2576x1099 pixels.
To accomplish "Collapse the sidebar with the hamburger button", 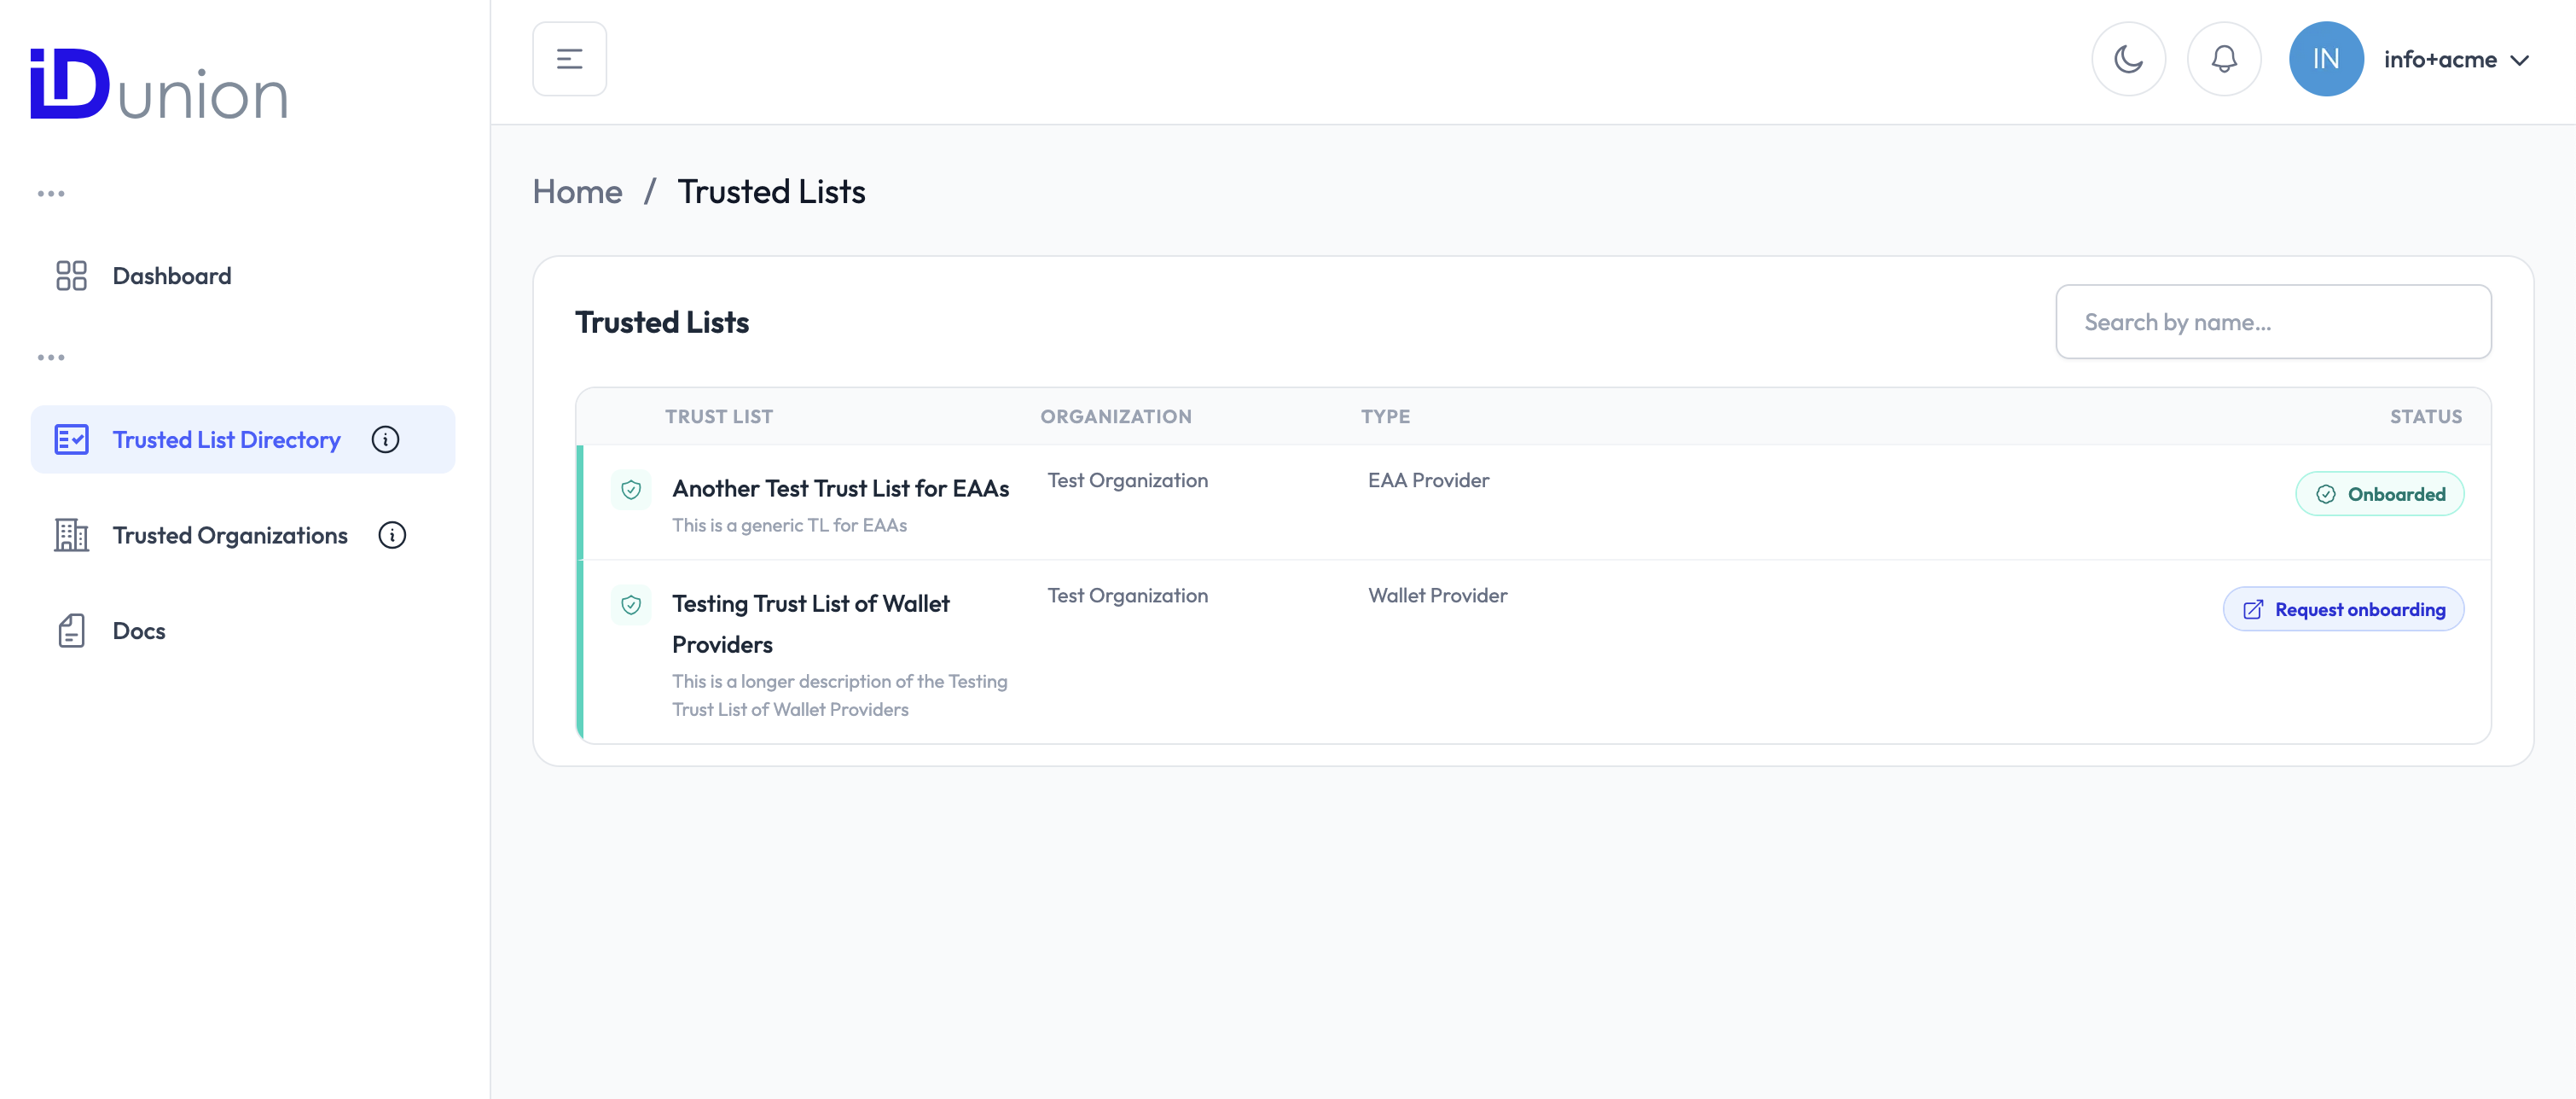I will tap(569, 59).
